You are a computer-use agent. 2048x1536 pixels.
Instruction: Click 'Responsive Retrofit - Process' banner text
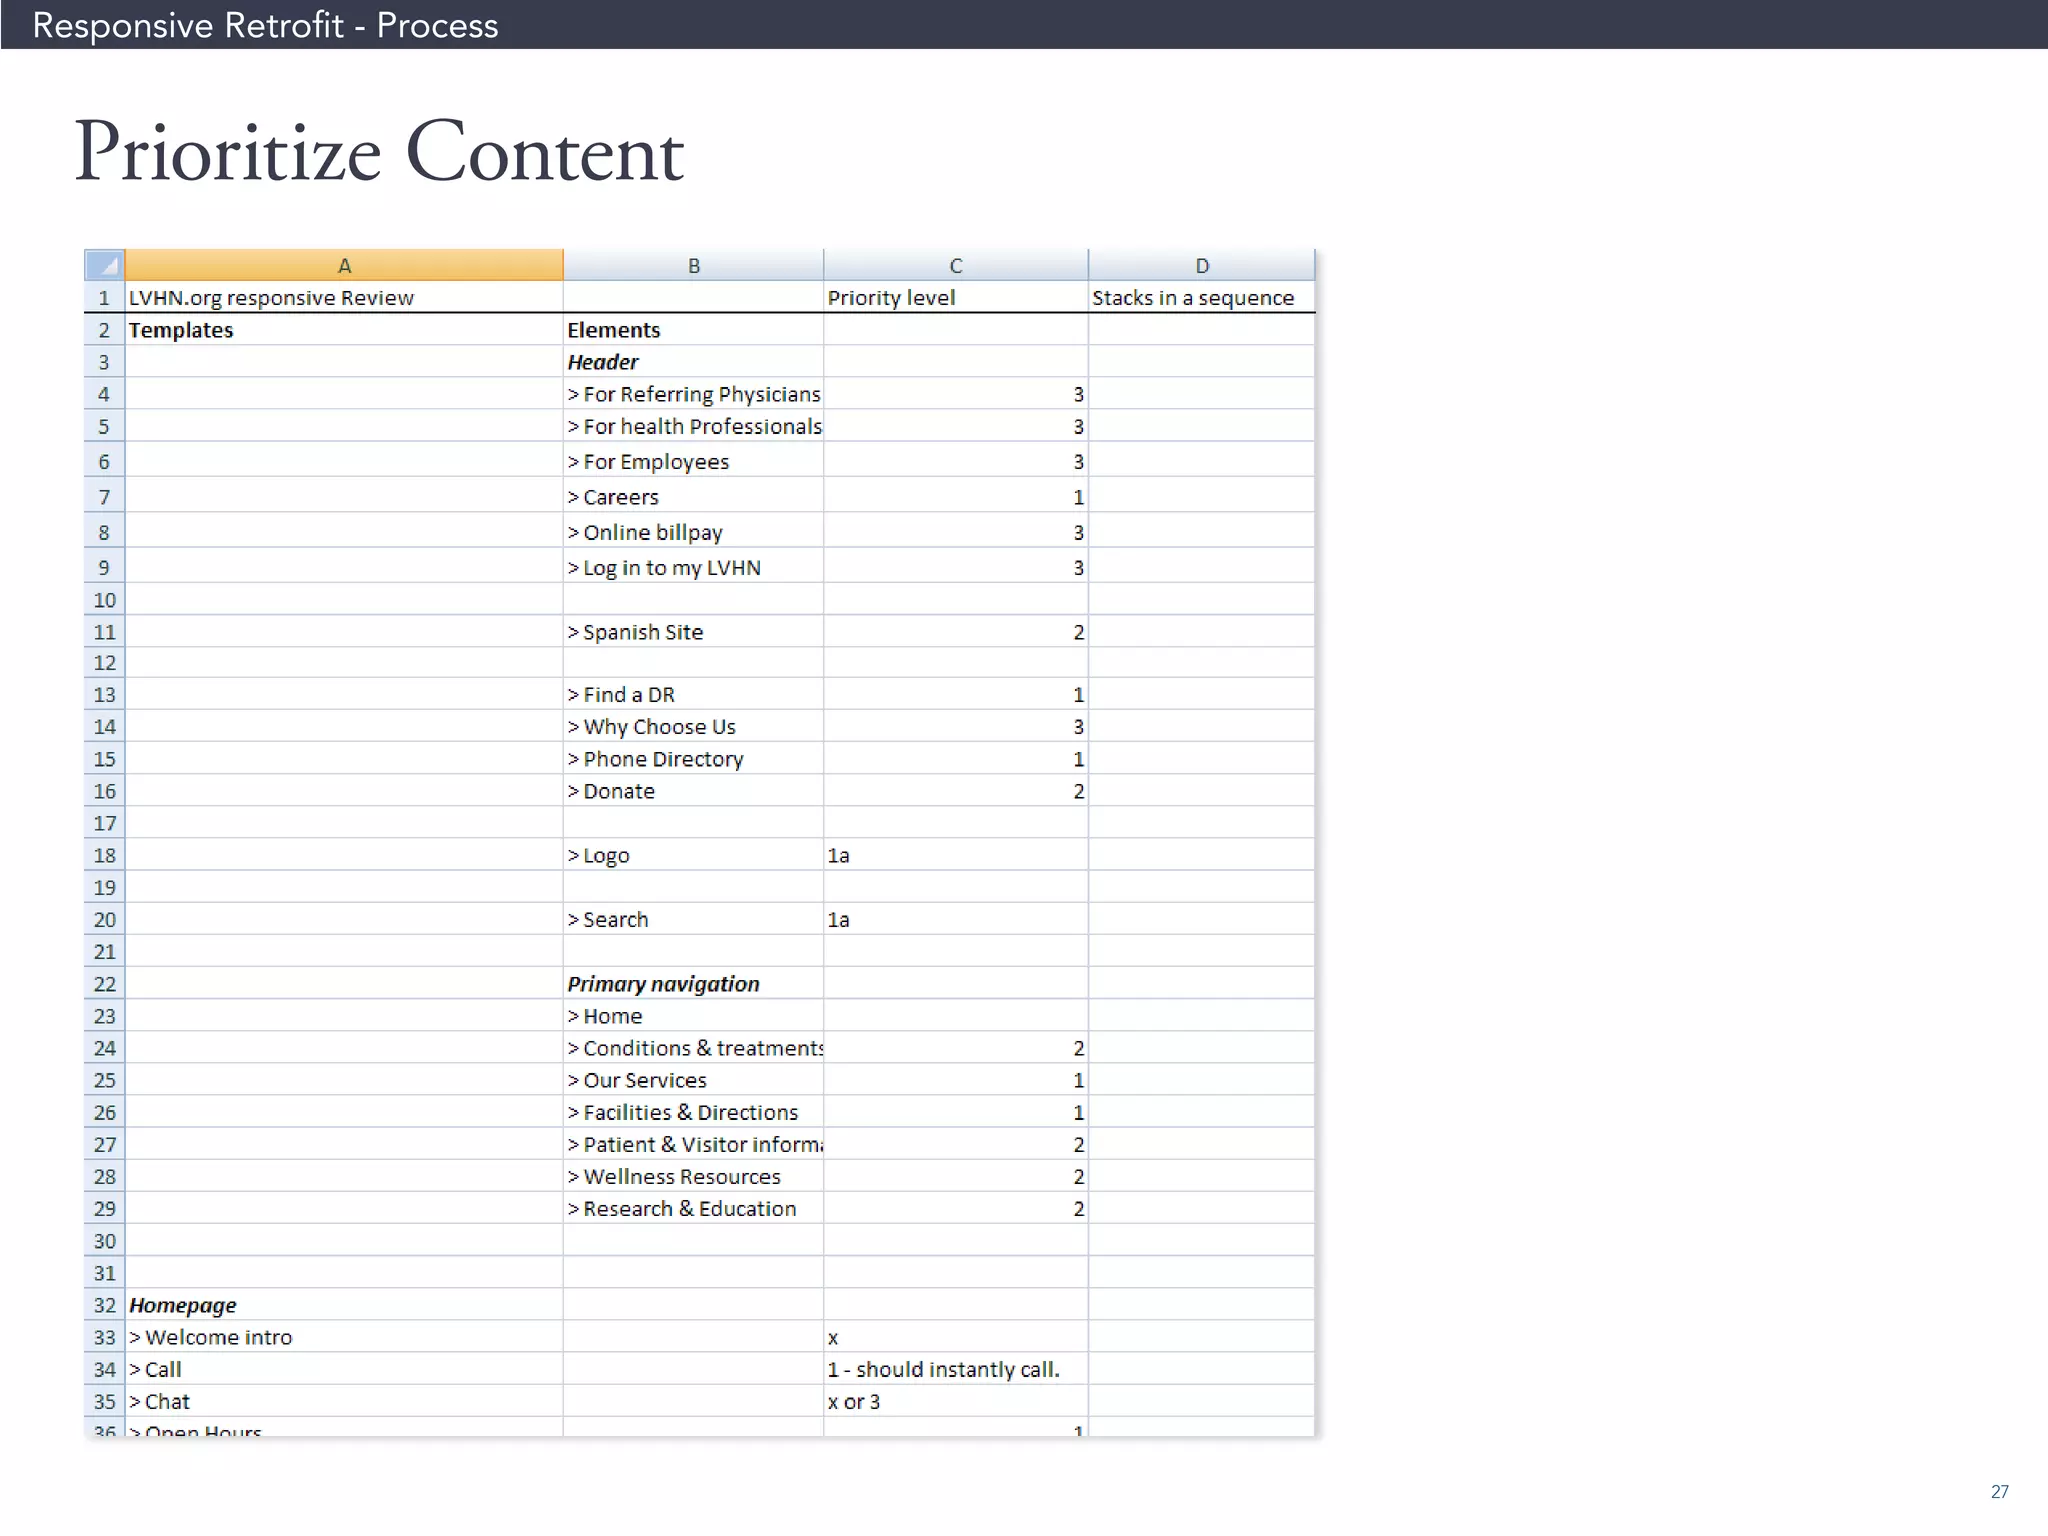(265, 25)
